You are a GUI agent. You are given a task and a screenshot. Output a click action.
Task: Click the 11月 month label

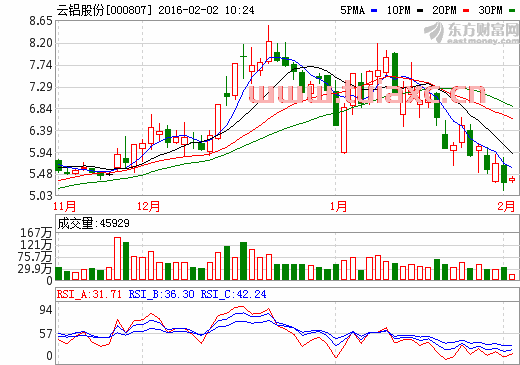[64, 206]
